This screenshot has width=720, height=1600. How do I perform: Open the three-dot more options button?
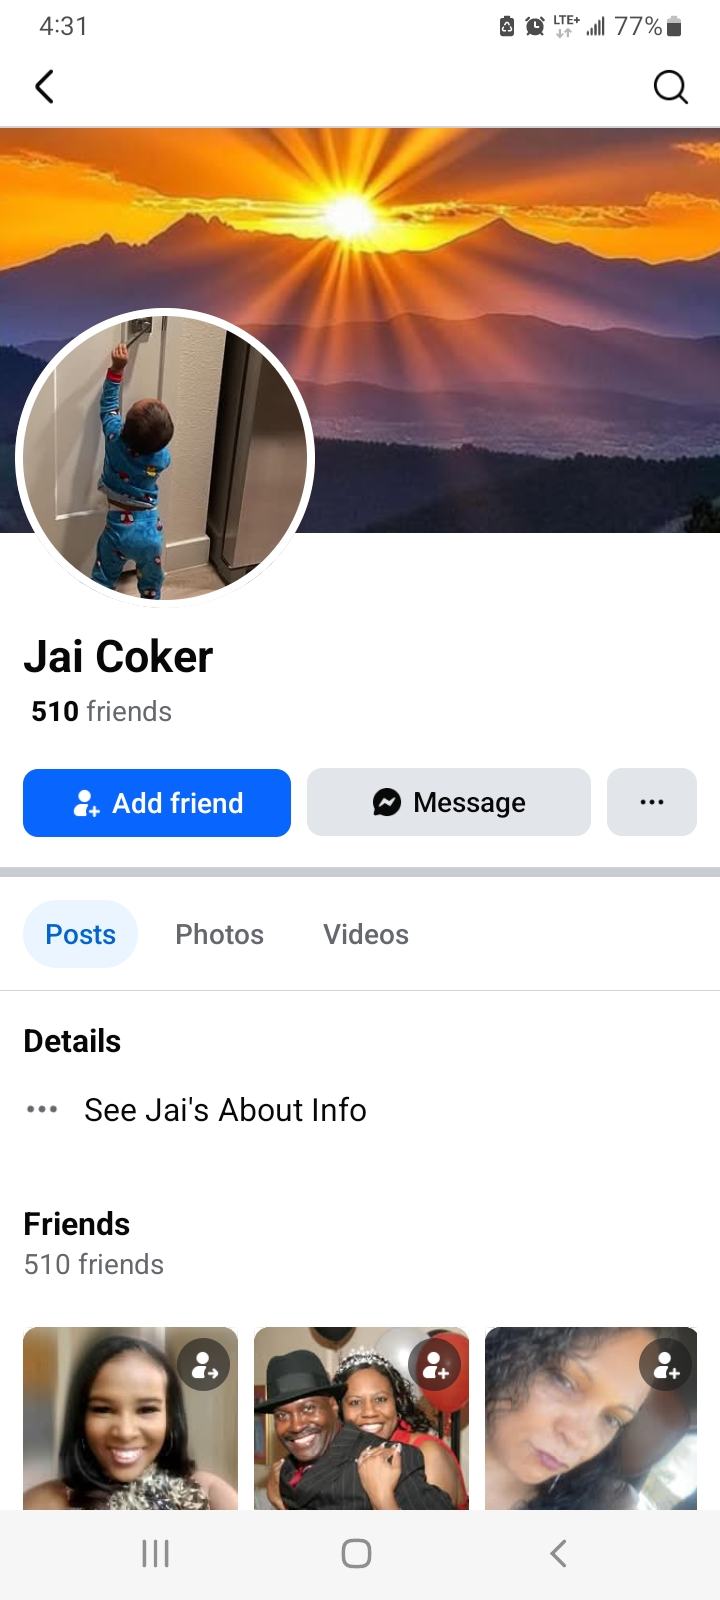652,802
